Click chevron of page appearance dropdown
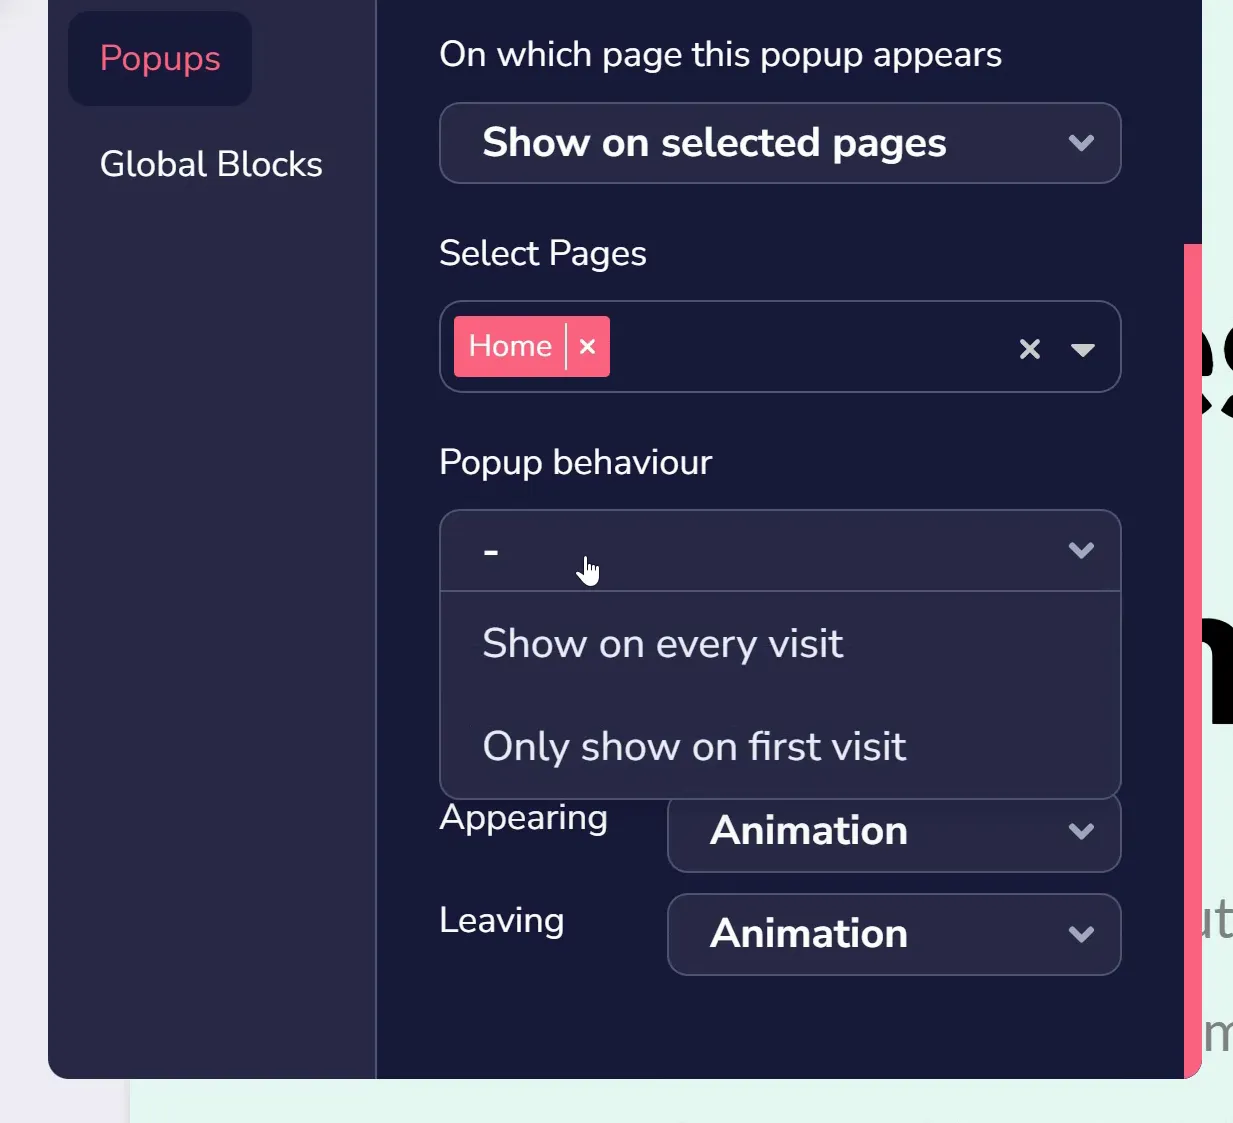This screenshot has width=1233, height=1123. point(1081,143)
